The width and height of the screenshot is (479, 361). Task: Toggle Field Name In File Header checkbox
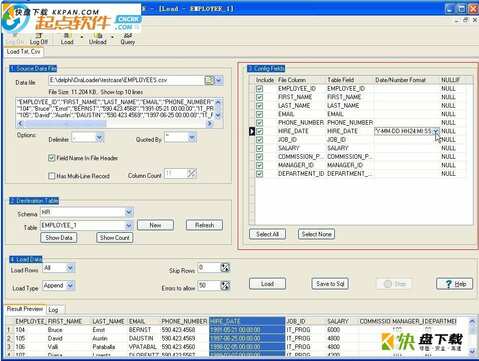tap(52, 158)
